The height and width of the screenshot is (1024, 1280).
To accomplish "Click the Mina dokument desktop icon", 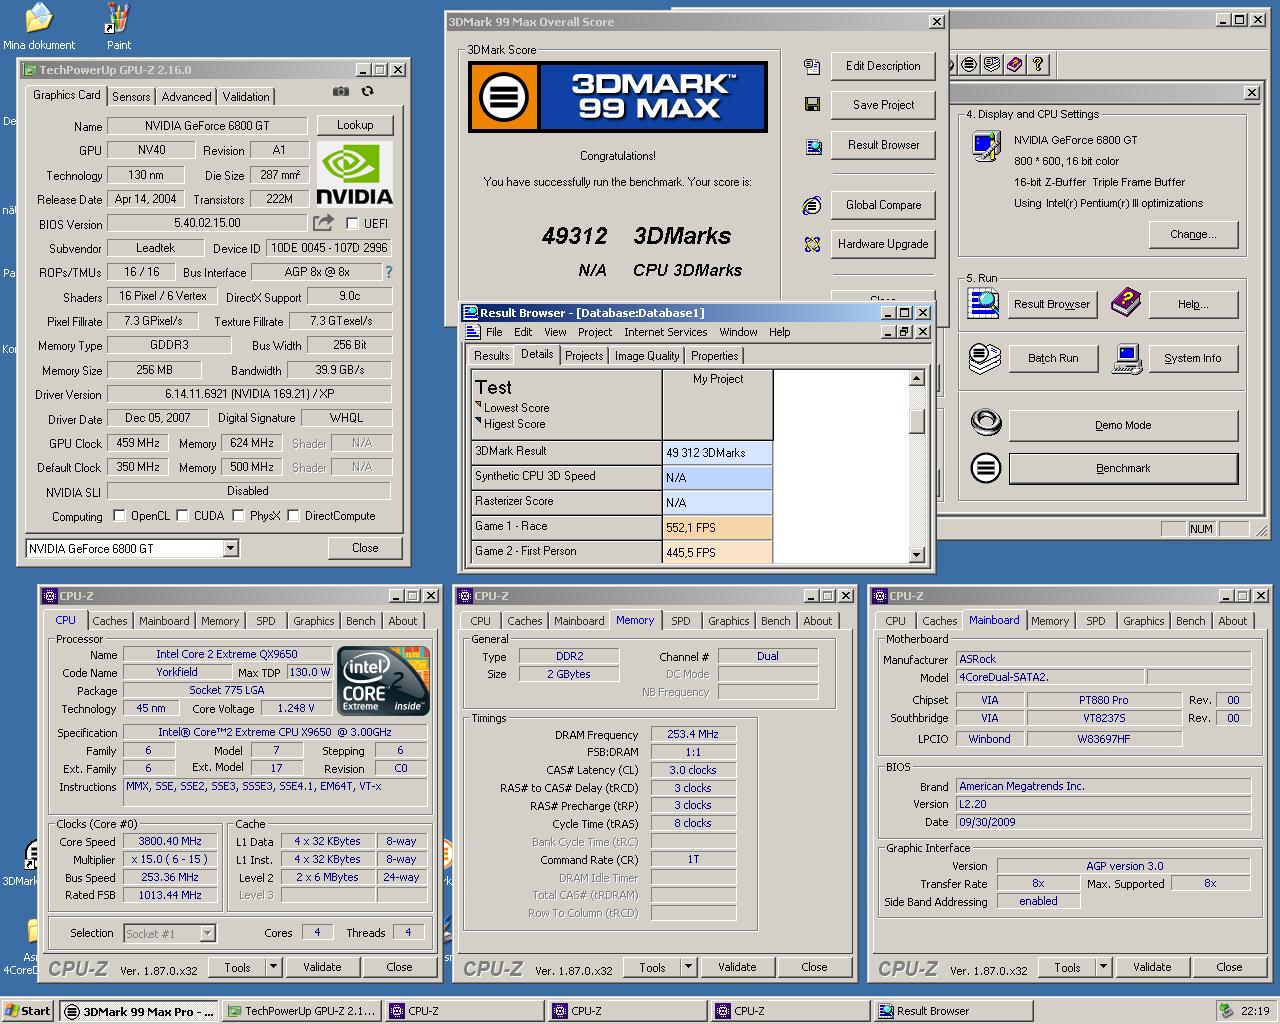I will point(39,26).
